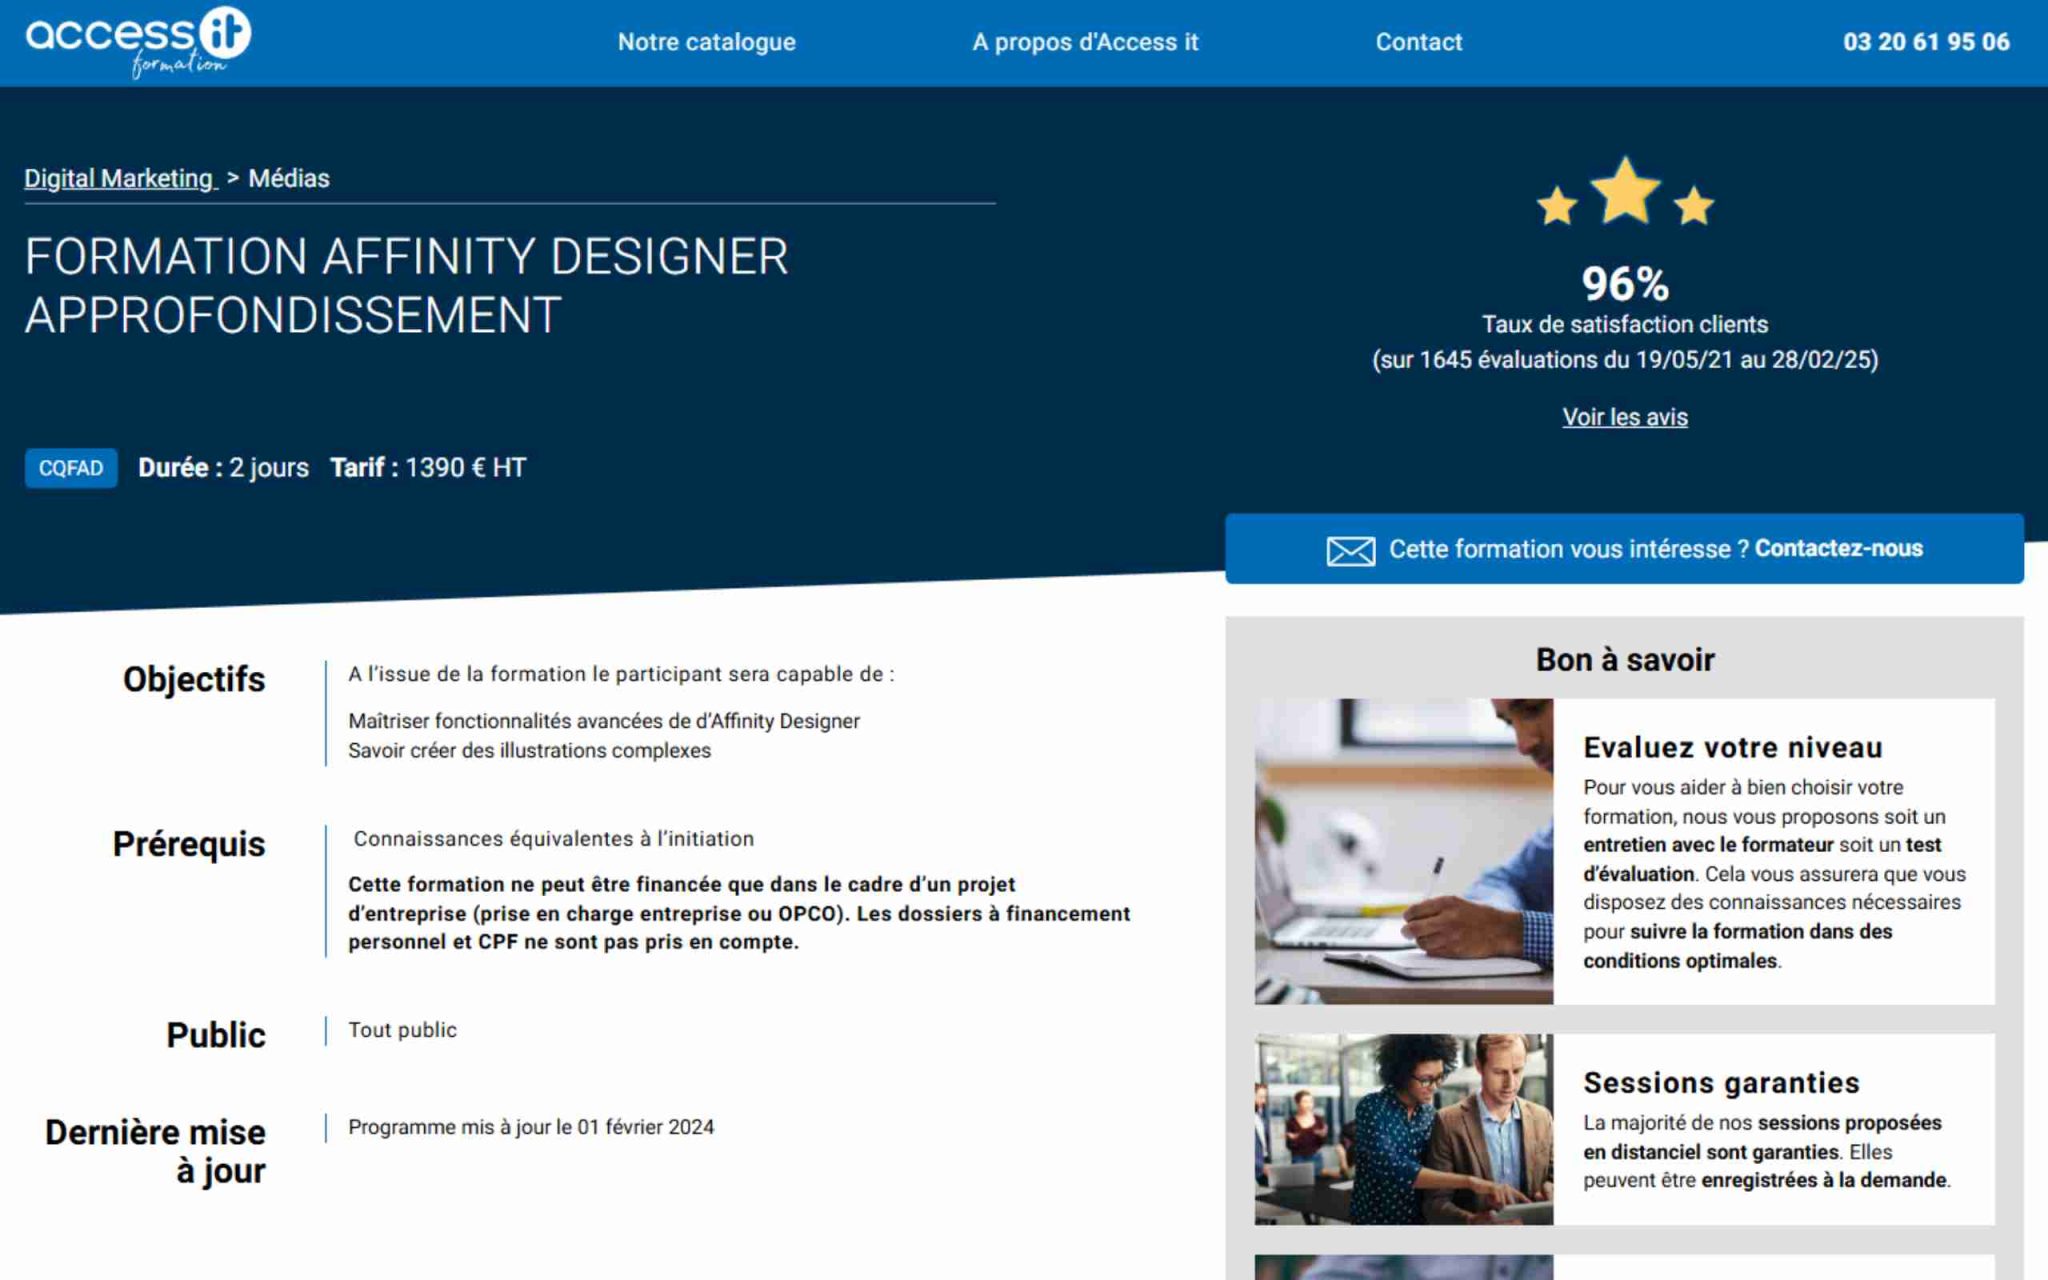The width and height of the screenshot is (2048, 1280).
Task: Click the Prérequis section heading
Action: pos(189,844)
